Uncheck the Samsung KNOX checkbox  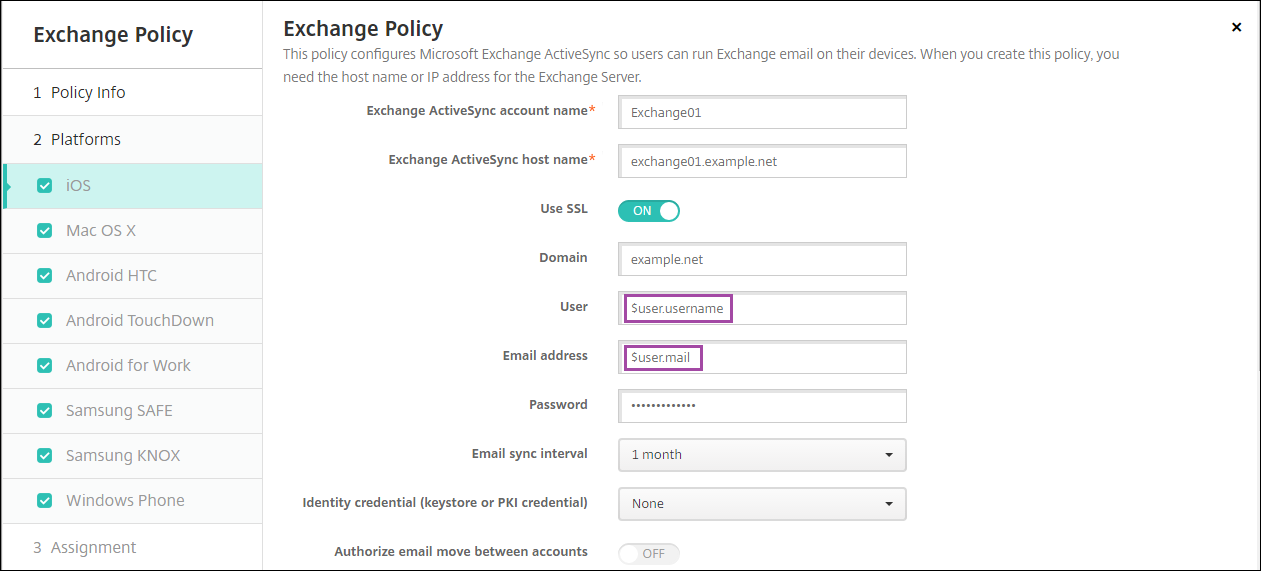point(44,456)
